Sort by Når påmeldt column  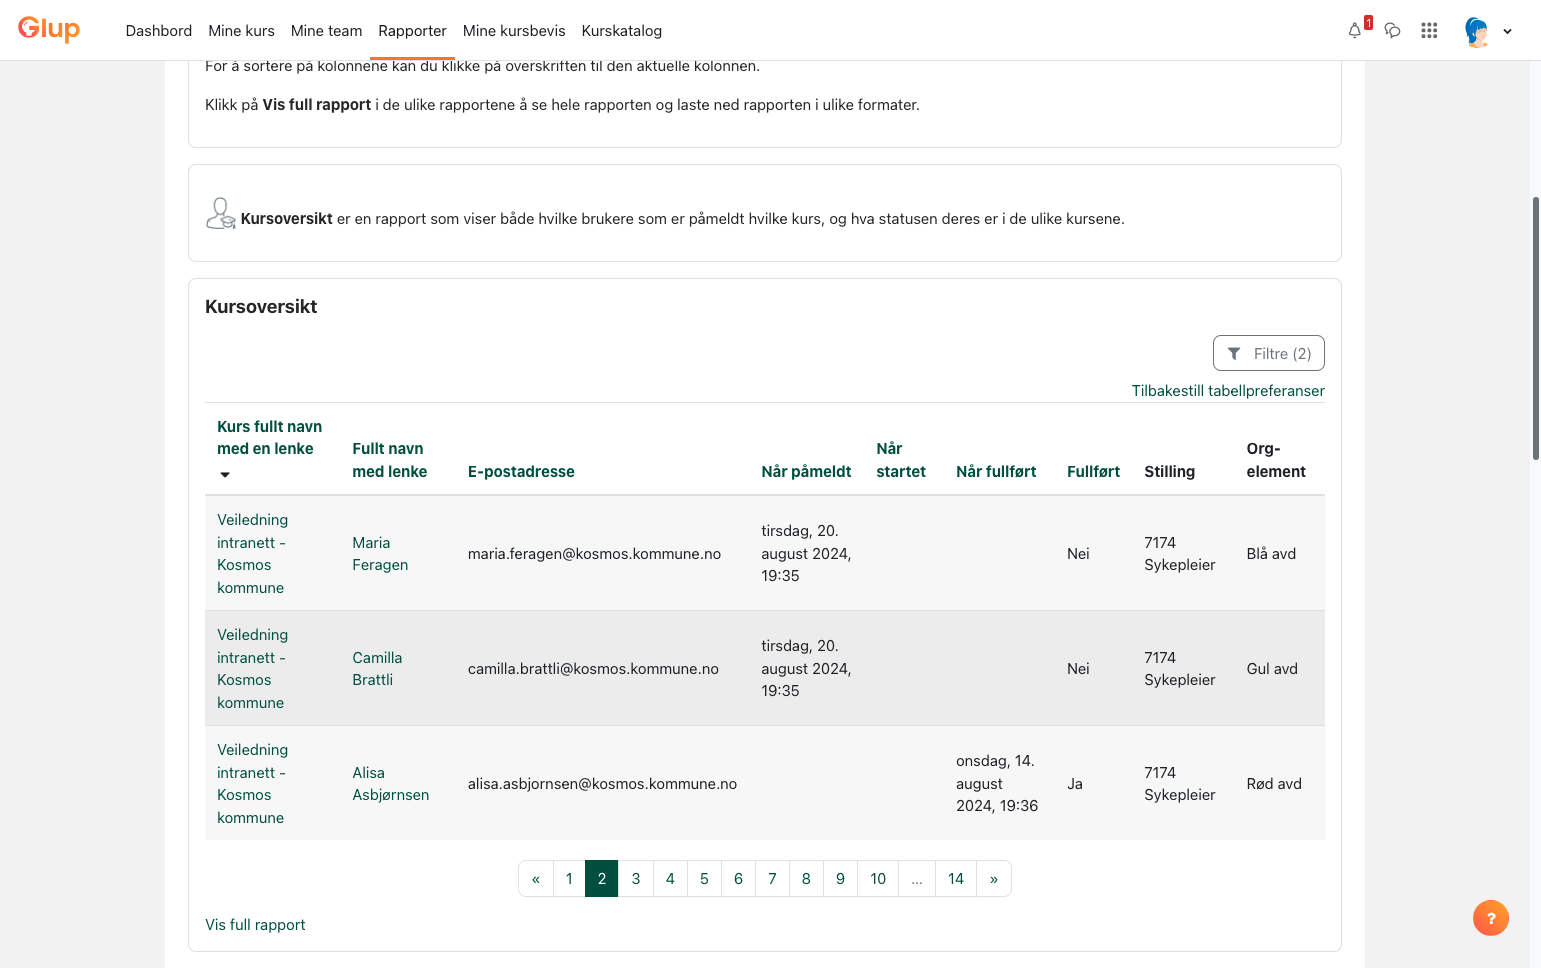point(806,472)
